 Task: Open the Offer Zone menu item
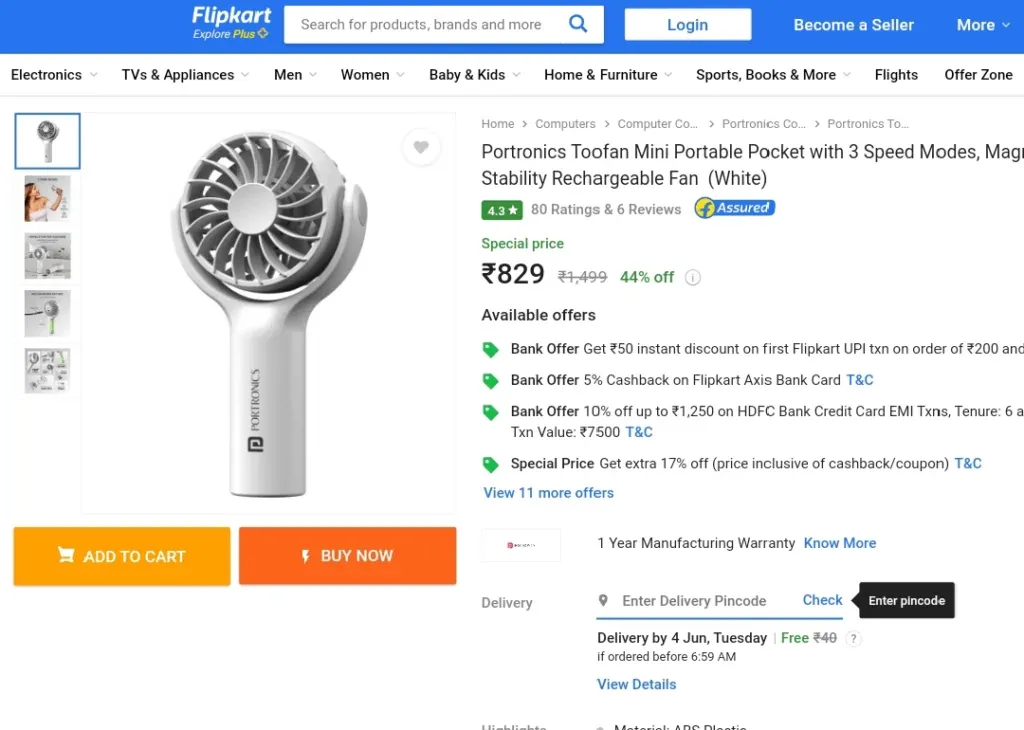[978, 75]
